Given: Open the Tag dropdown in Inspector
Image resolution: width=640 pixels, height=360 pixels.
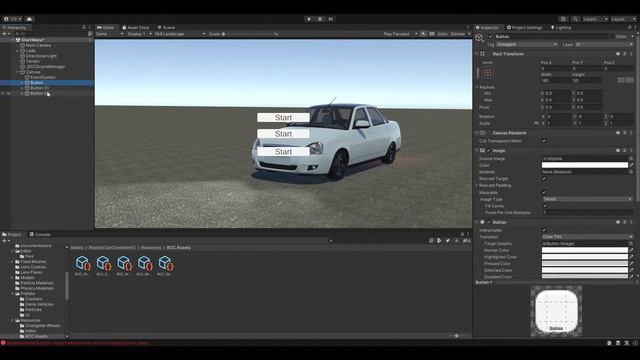Looking at the screenshot, I should [527, 44].
